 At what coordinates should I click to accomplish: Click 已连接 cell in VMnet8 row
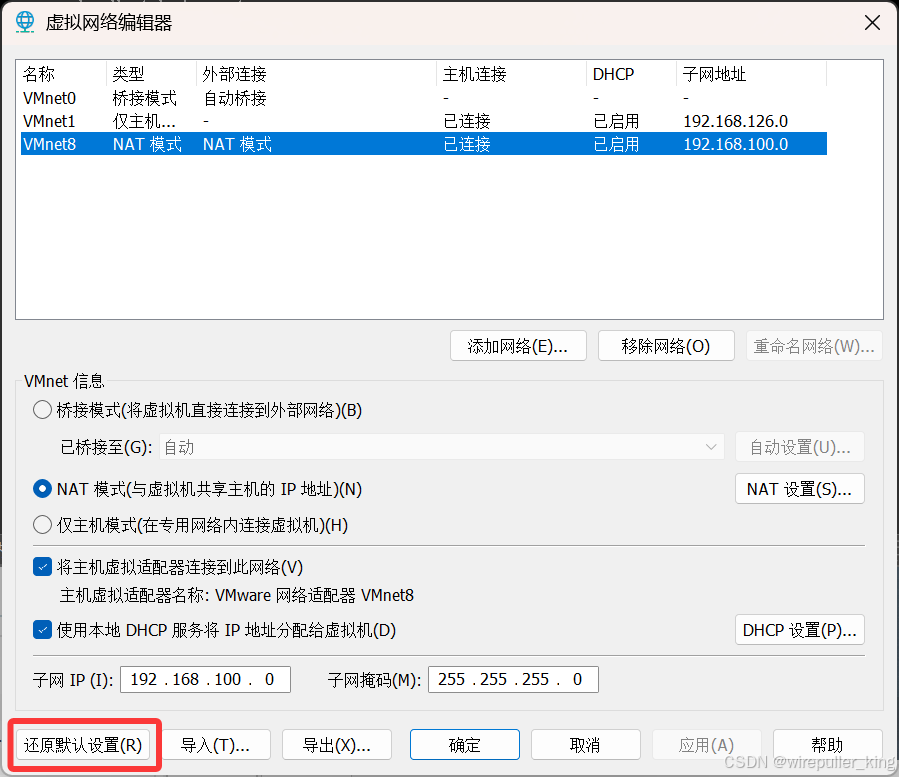(x=467, y=144)
